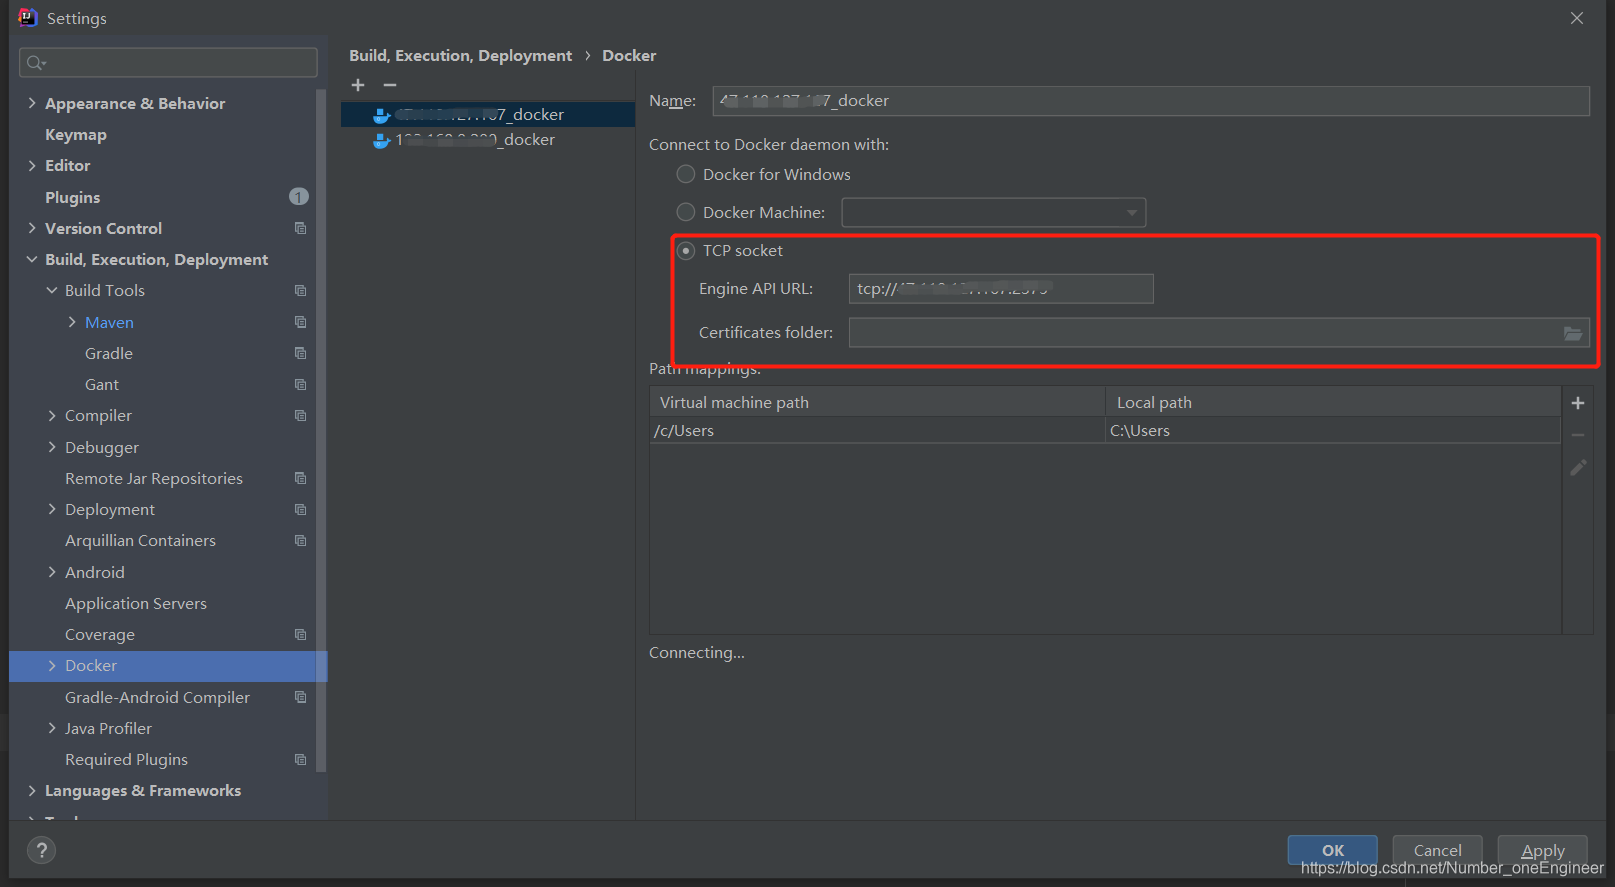Click project-level icon next to Deployment
1615x887 pixels.
pos(300,509)
